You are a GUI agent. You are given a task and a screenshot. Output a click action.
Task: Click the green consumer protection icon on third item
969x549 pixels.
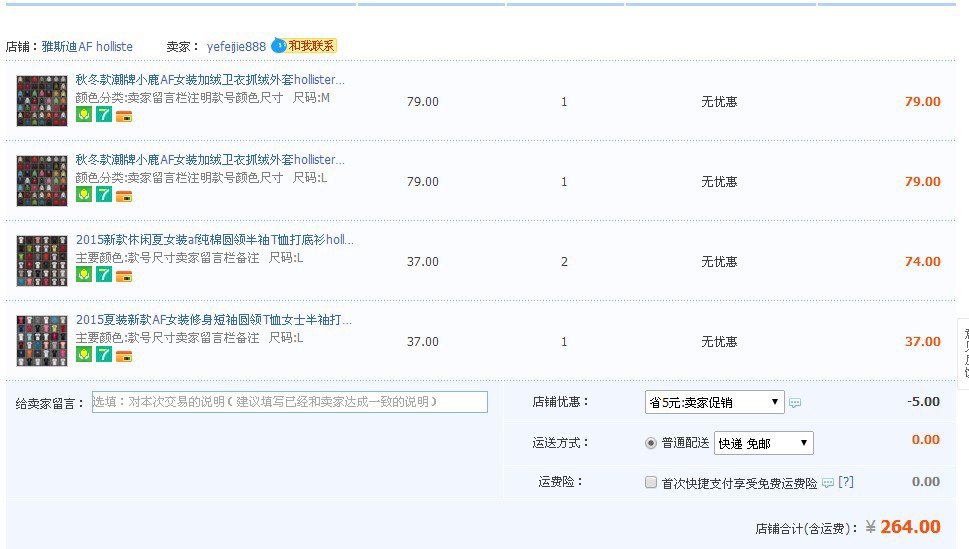coord(84,275)
